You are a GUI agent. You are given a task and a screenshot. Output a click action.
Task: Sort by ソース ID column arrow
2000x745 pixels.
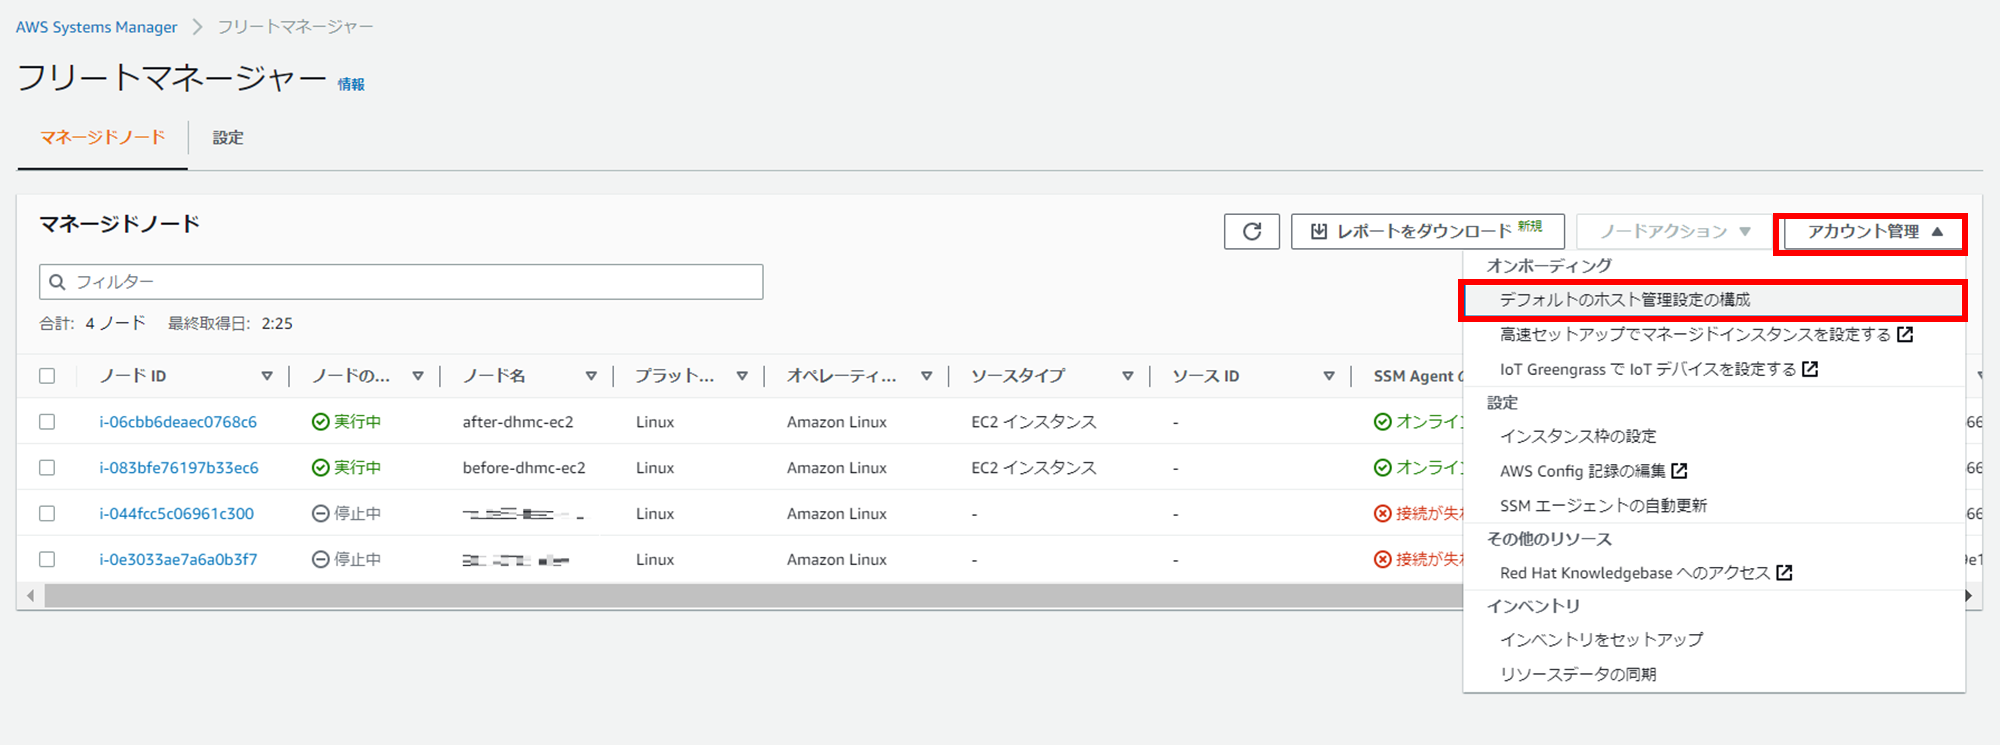pyautogui.click(x=1329, y=376)
